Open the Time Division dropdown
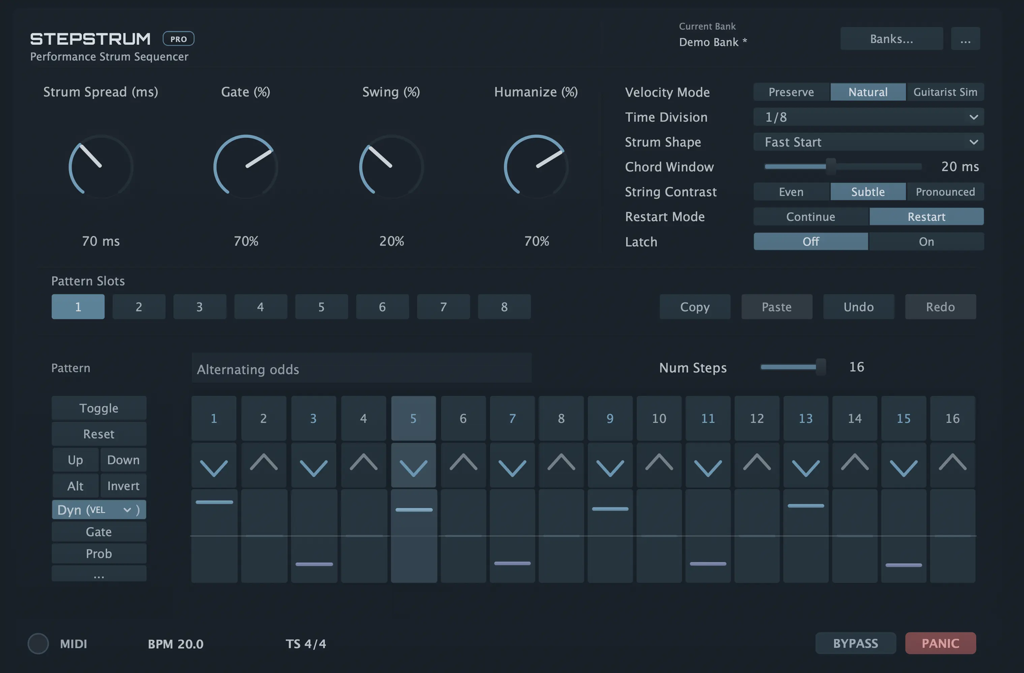The image size is (1024, 673). click(869, 117)
